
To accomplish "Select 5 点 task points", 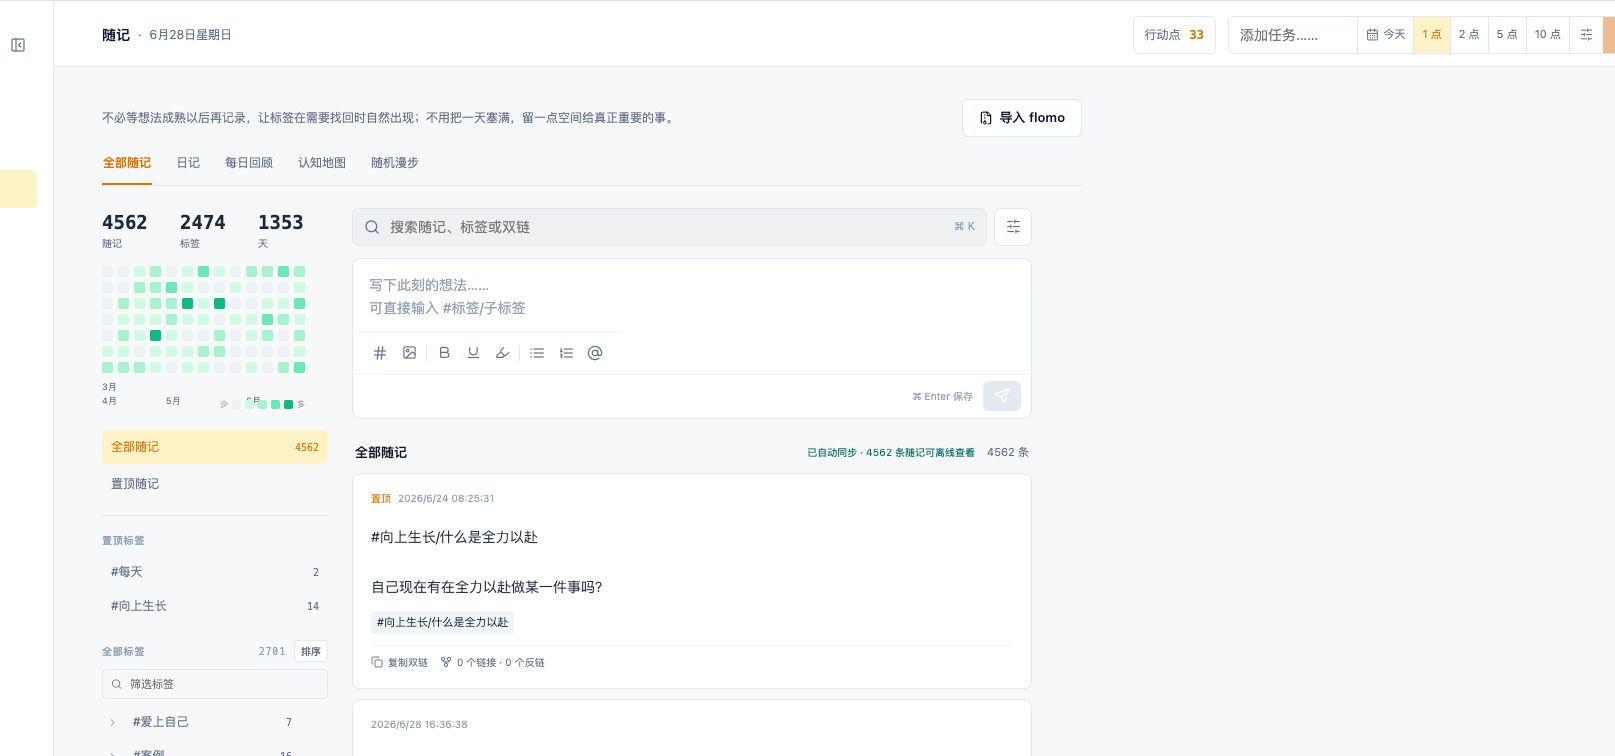I will (1507, 34).
